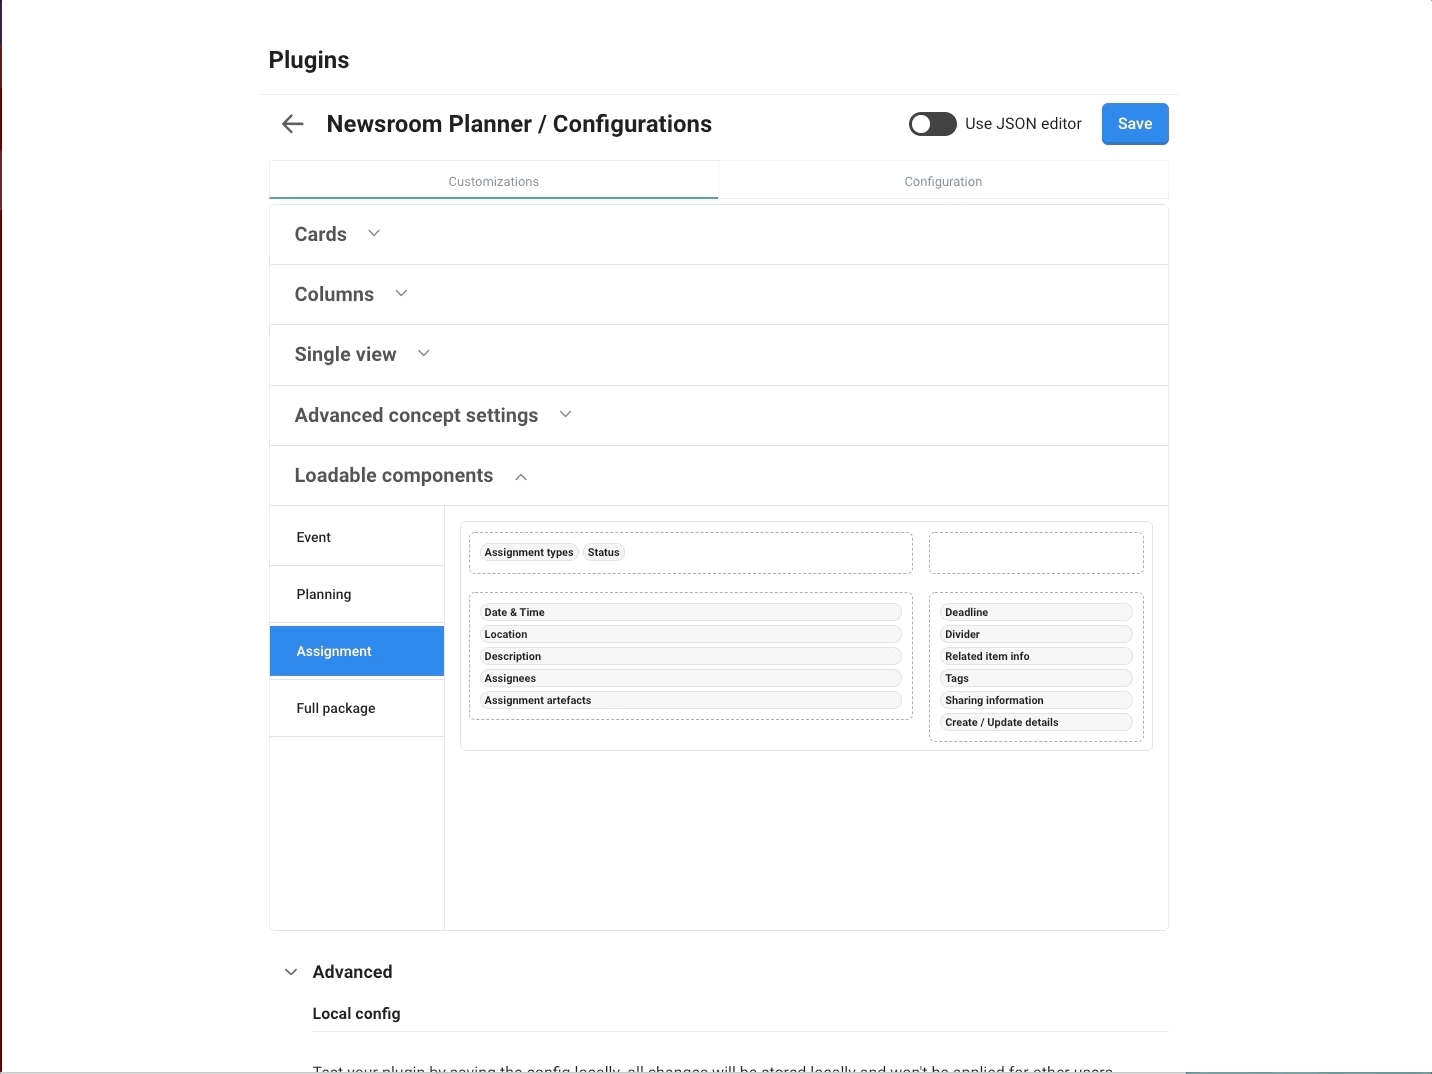Switch to the Configuration tab
This screenshot has height=1074, width=1432.
click(x=942, y=181)
